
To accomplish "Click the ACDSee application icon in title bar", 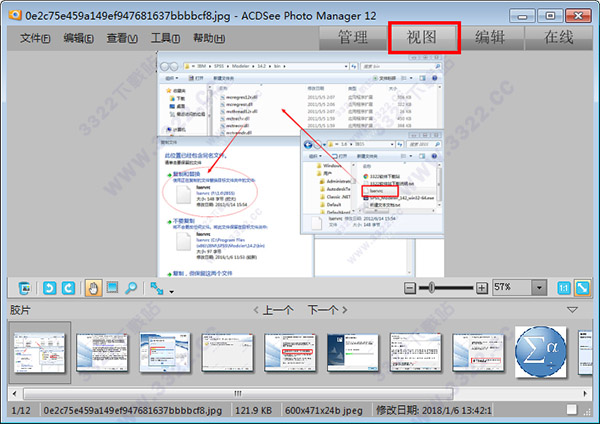I will pos(15,15).
